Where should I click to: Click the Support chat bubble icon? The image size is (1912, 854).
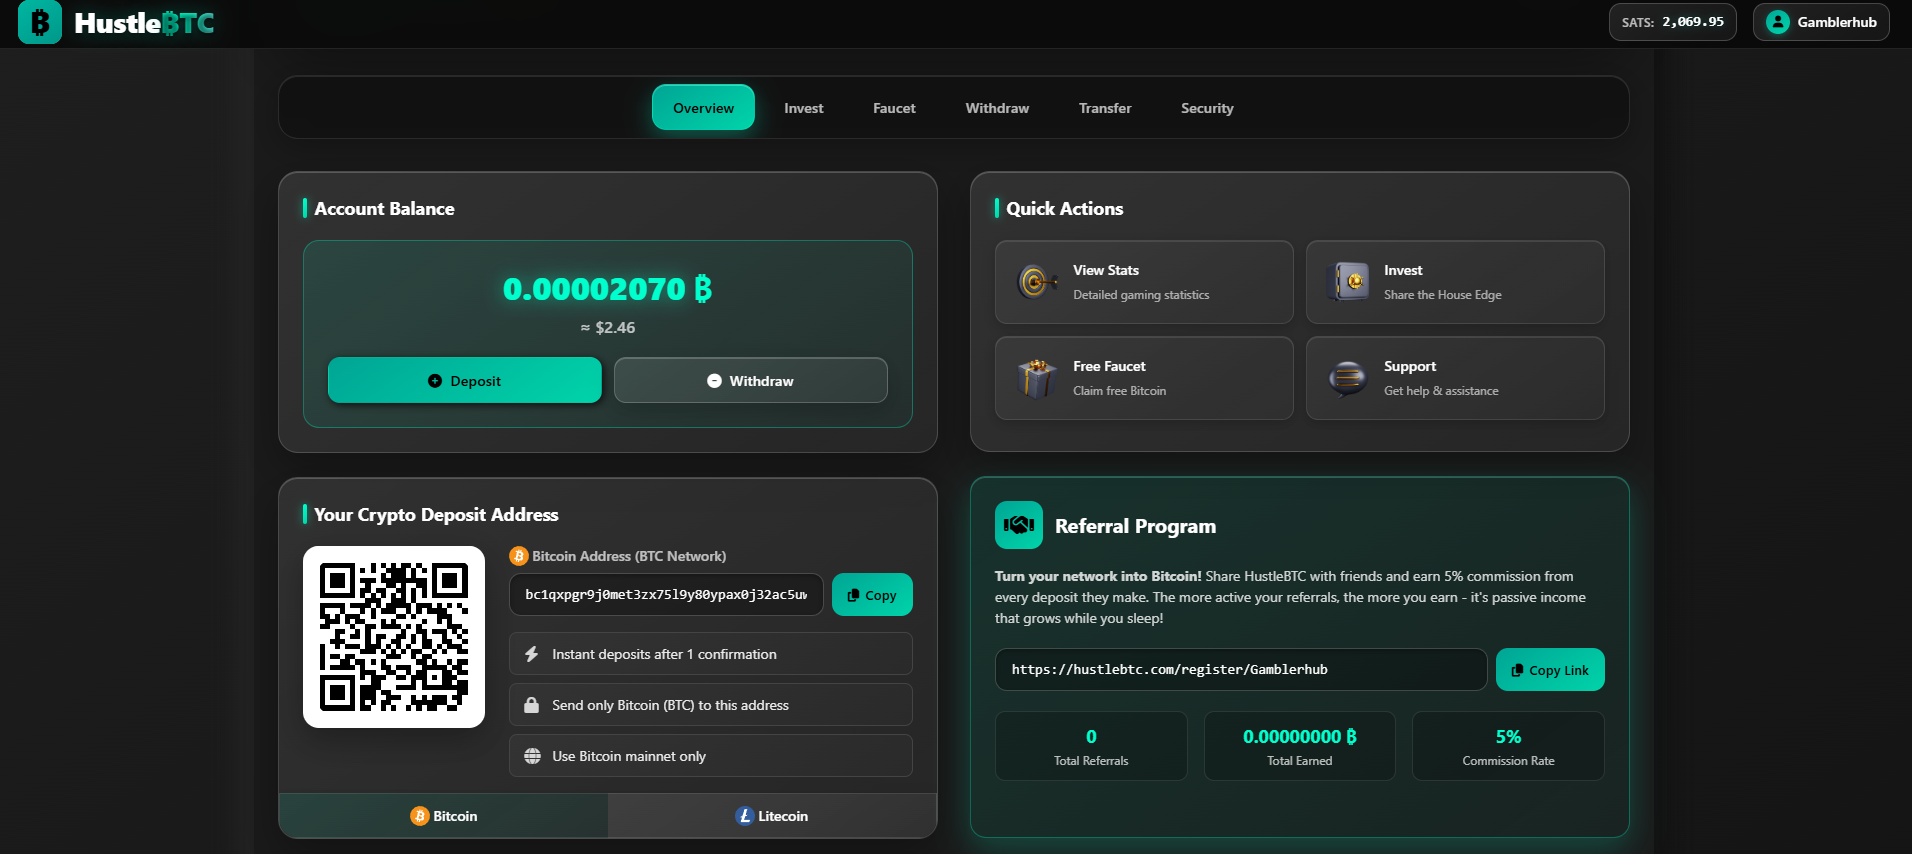tap(1348, 378)
